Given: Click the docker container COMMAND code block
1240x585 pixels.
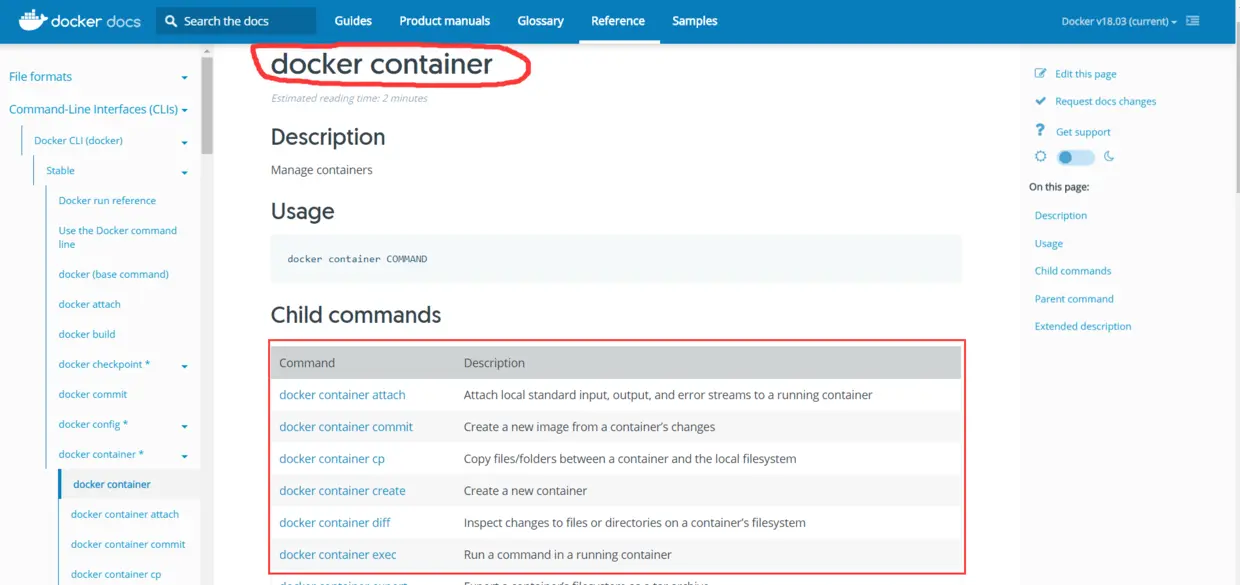Looking at the screenshot, I should click(616, 259).
